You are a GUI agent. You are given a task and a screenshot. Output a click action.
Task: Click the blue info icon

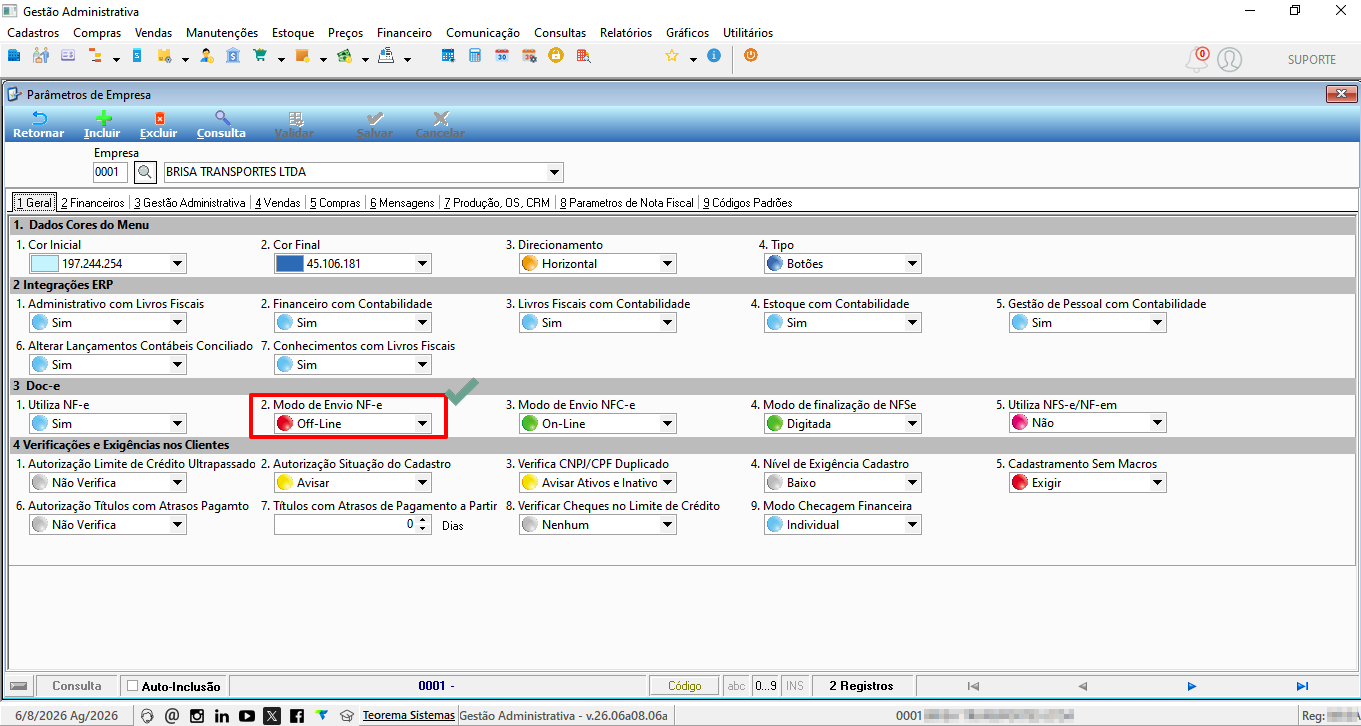(x=713, y=56)
